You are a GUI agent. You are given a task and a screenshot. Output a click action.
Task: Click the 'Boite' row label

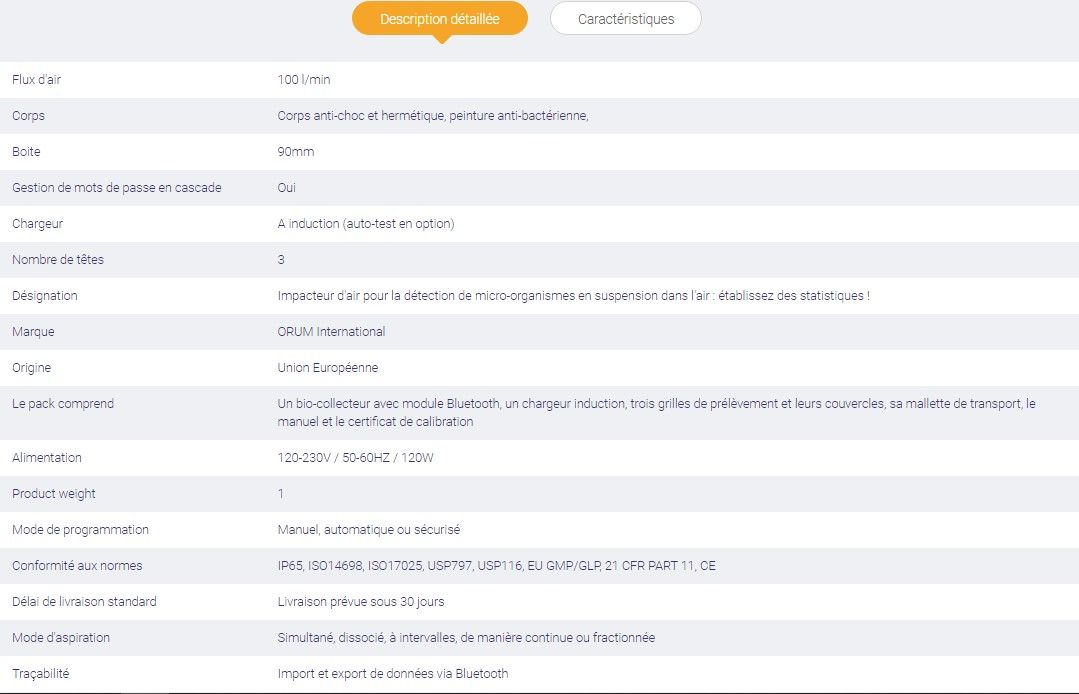click(x=26, y=152)
